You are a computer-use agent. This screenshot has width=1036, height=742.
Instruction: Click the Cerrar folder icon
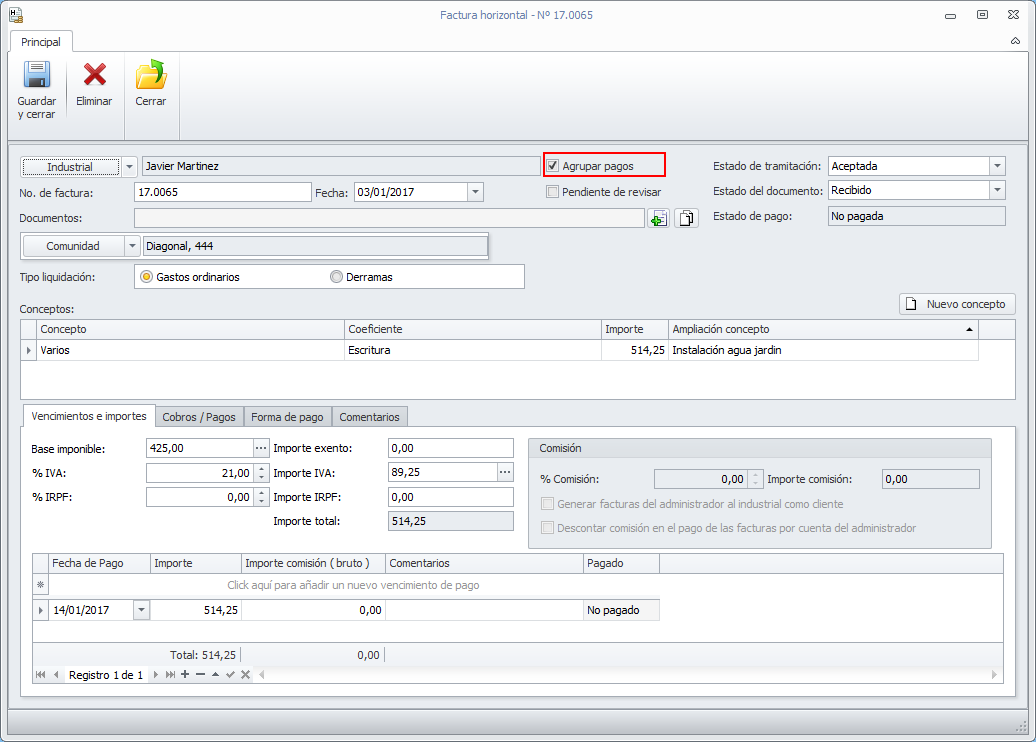(x=151, y=75)
